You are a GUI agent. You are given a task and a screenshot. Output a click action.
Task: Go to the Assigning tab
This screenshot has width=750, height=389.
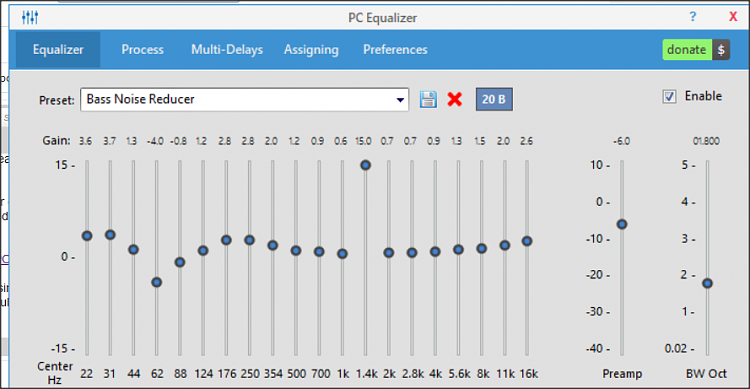[311, 50]
